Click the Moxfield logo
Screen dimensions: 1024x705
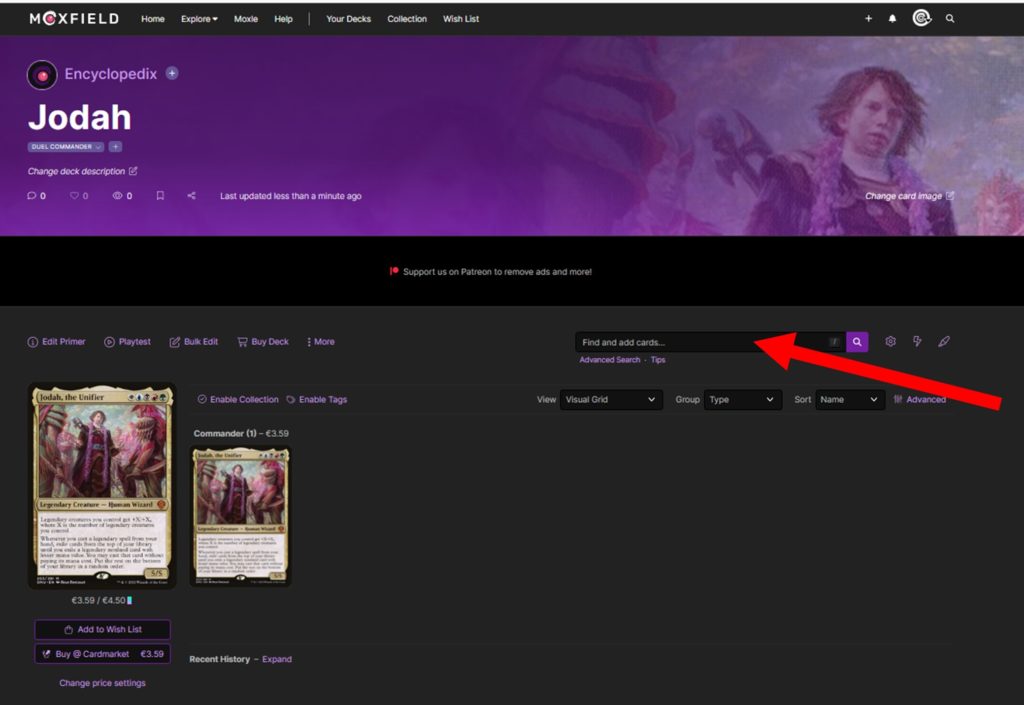(74, 19)
